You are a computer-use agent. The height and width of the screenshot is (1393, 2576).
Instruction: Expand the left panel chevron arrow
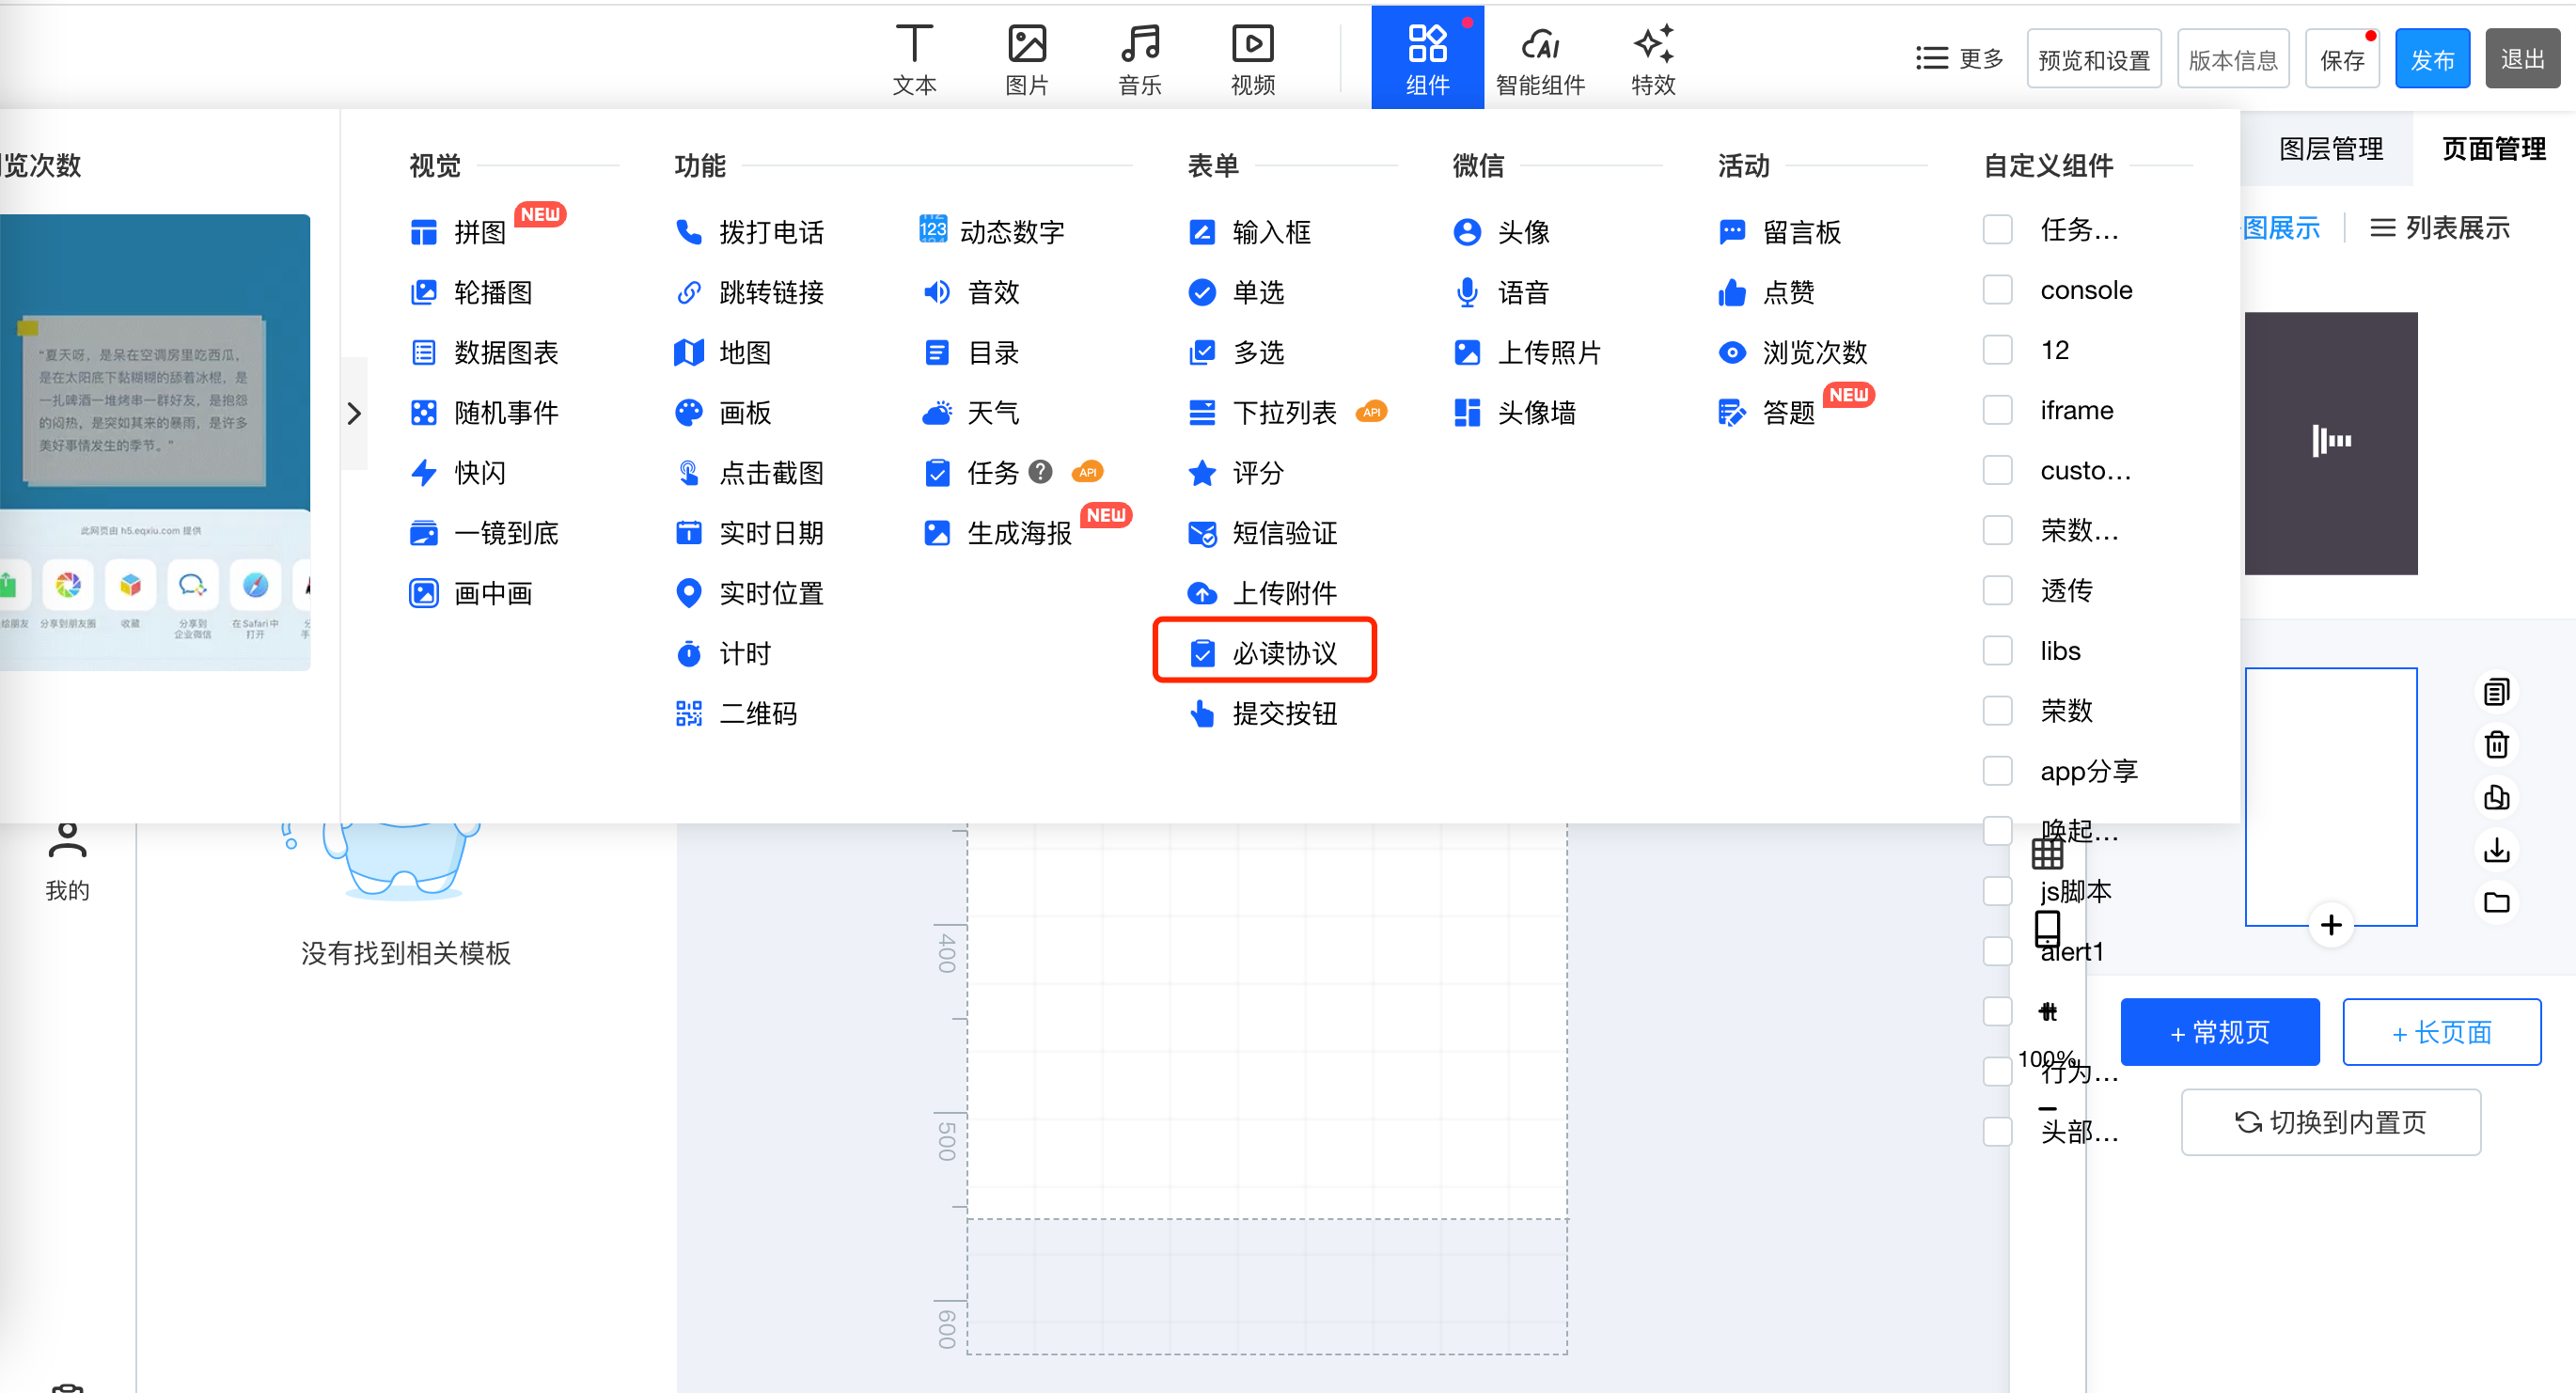coord(354,413)
